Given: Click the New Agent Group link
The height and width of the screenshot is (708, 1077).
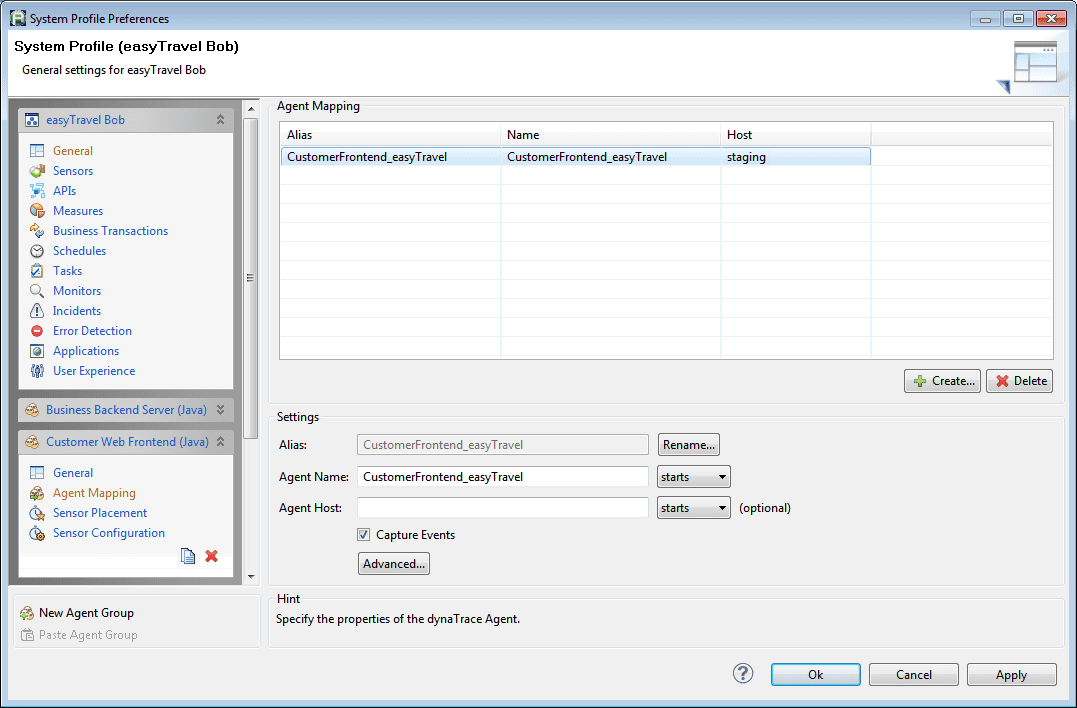Looking at the screenshot, I should pyautogui.click(x=87, y=613).
